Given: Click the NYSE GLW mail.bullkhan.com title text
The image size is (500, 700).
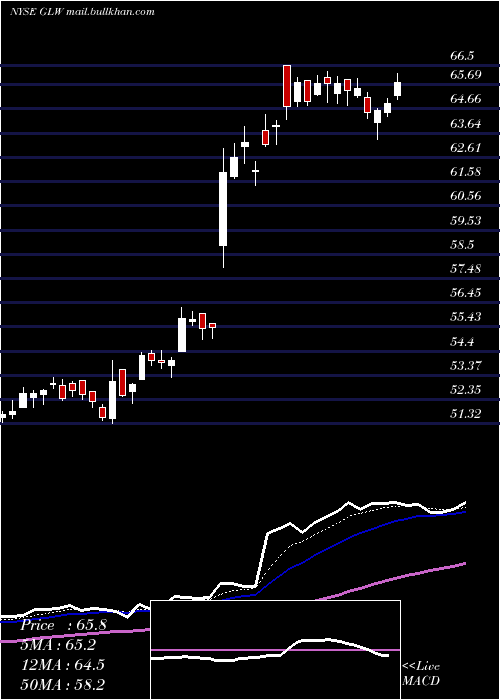Looking at the screenshot, I should click(x=82, y=11).
